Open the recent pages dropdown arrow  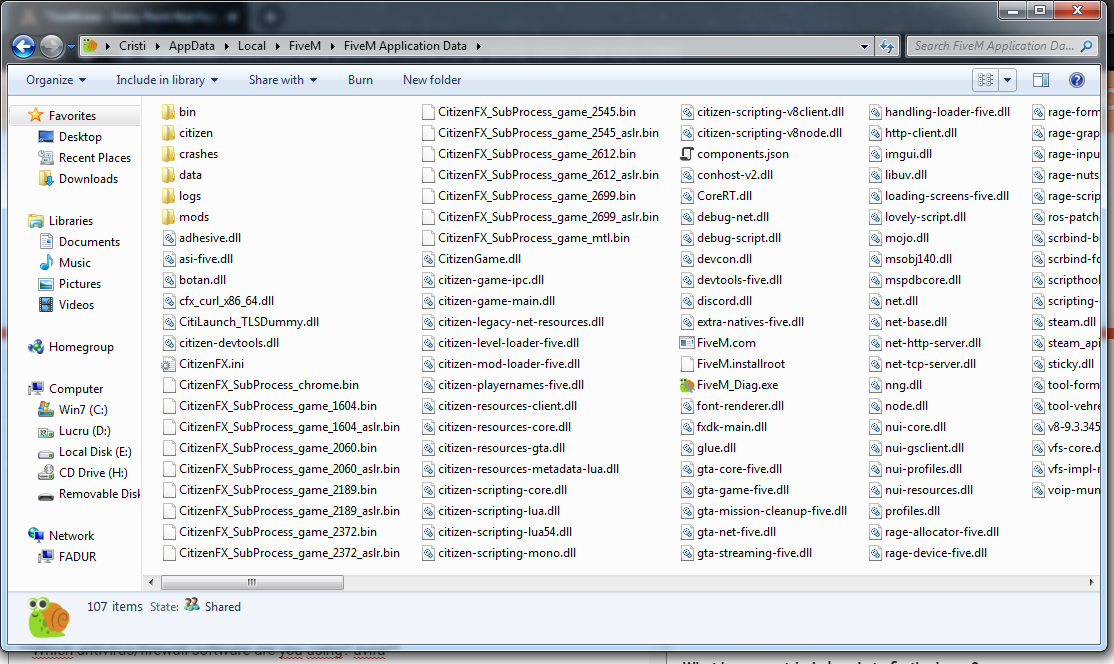click(71, 47)
